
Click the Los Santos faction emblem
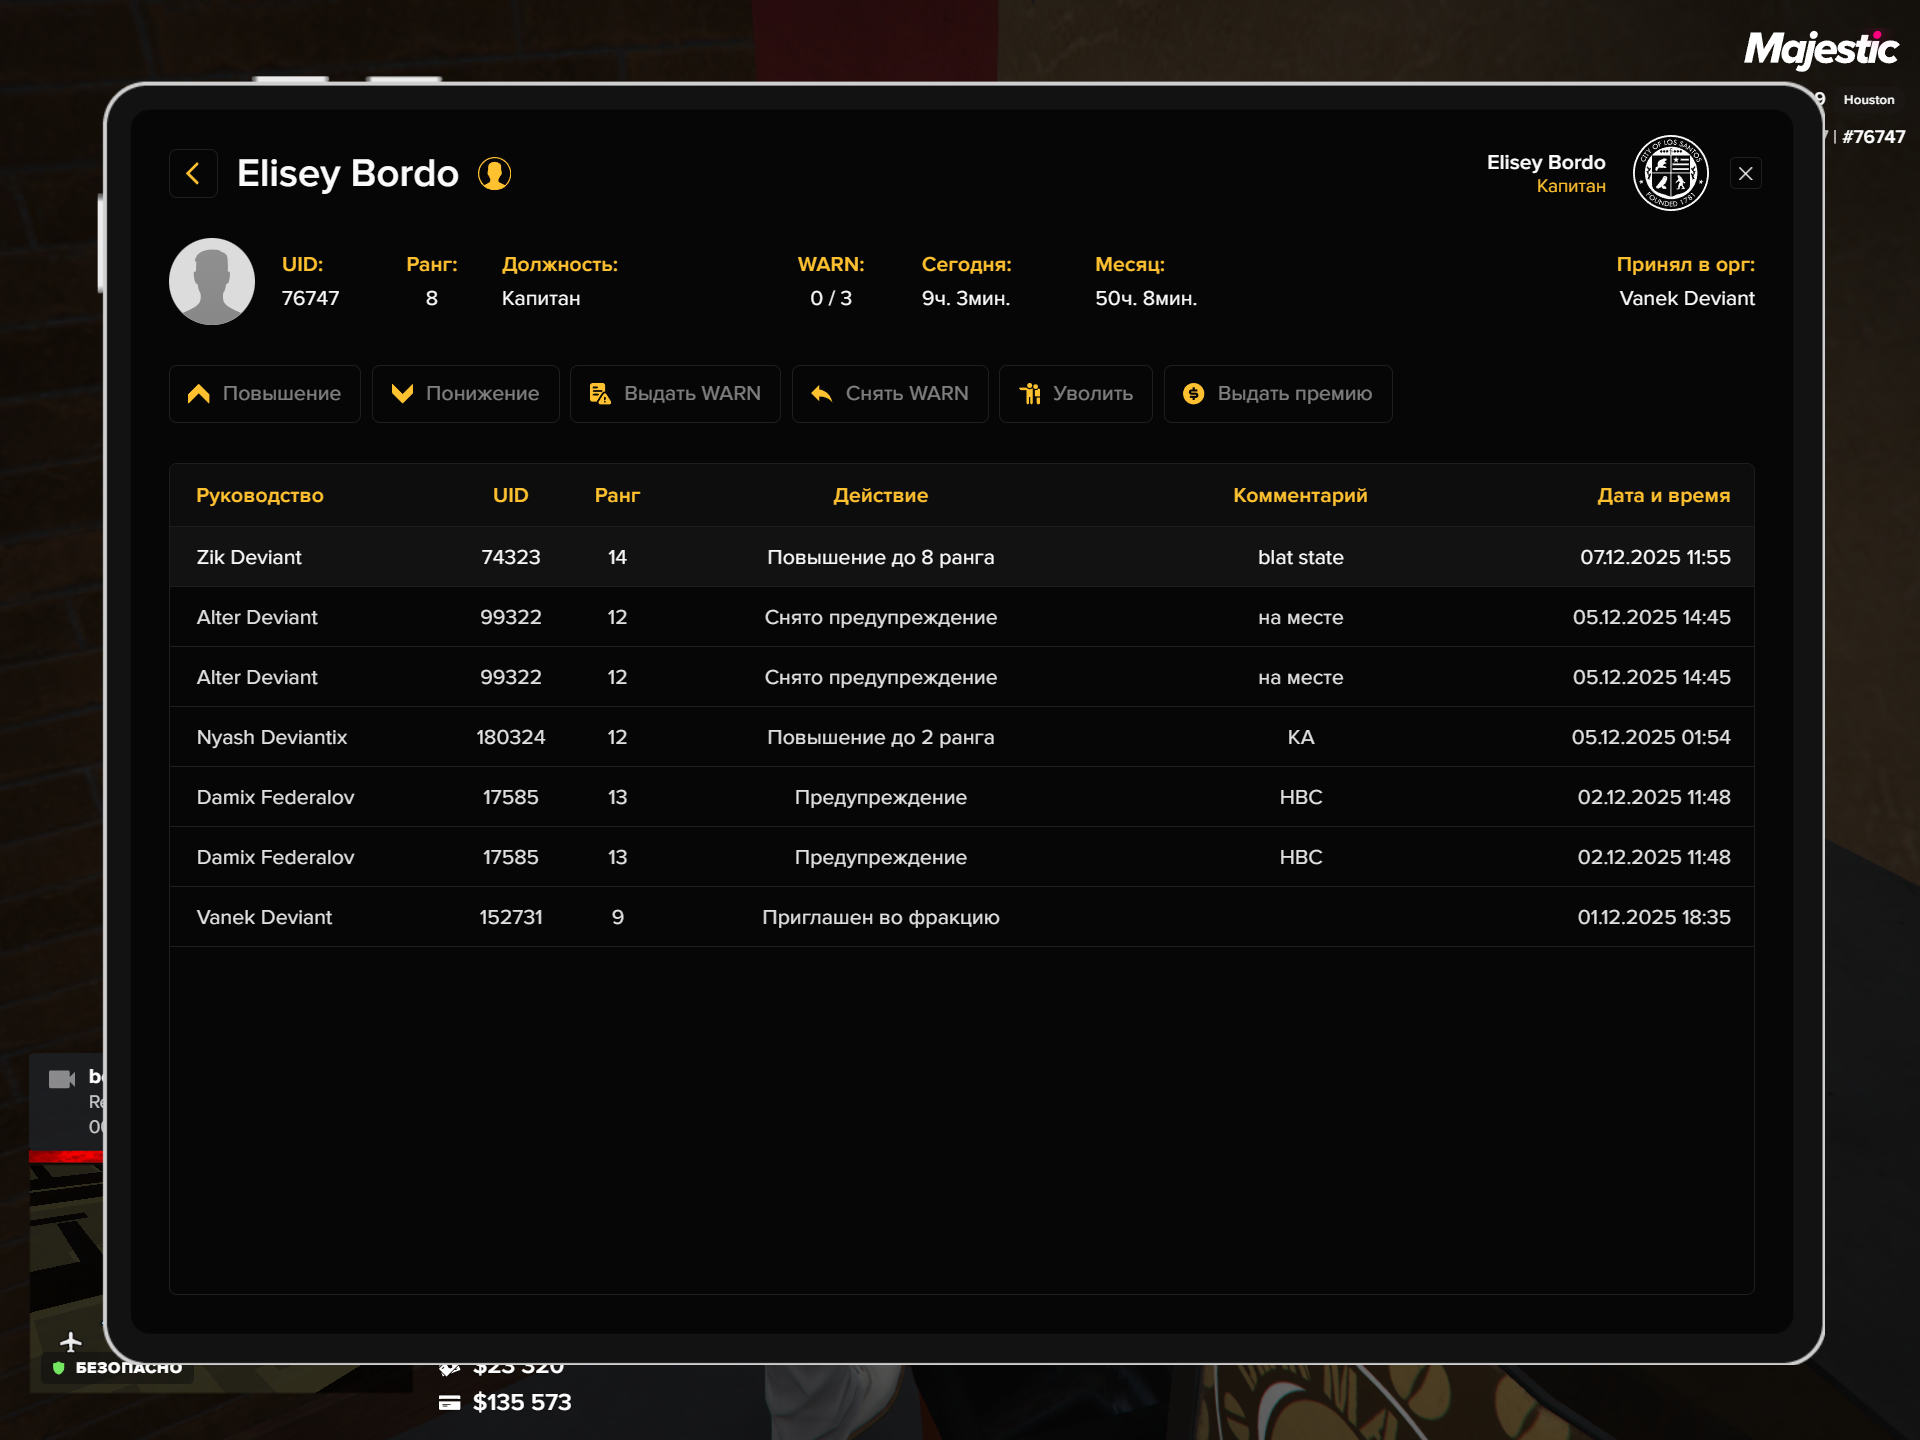point(1671,172)
